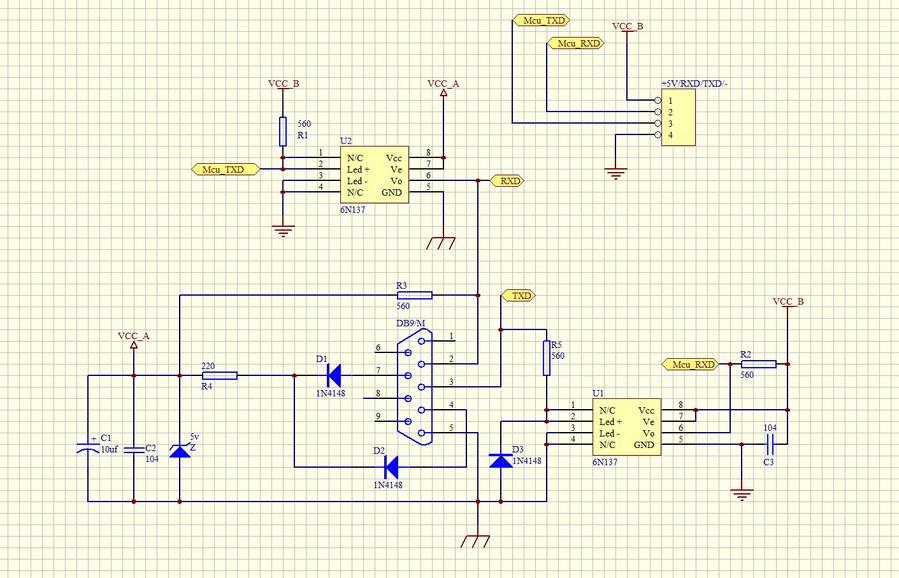The width and height of the screenshot is (899, 578).
Task: Click resistor R5 560 symbol
Action: [x=546, y=357]
